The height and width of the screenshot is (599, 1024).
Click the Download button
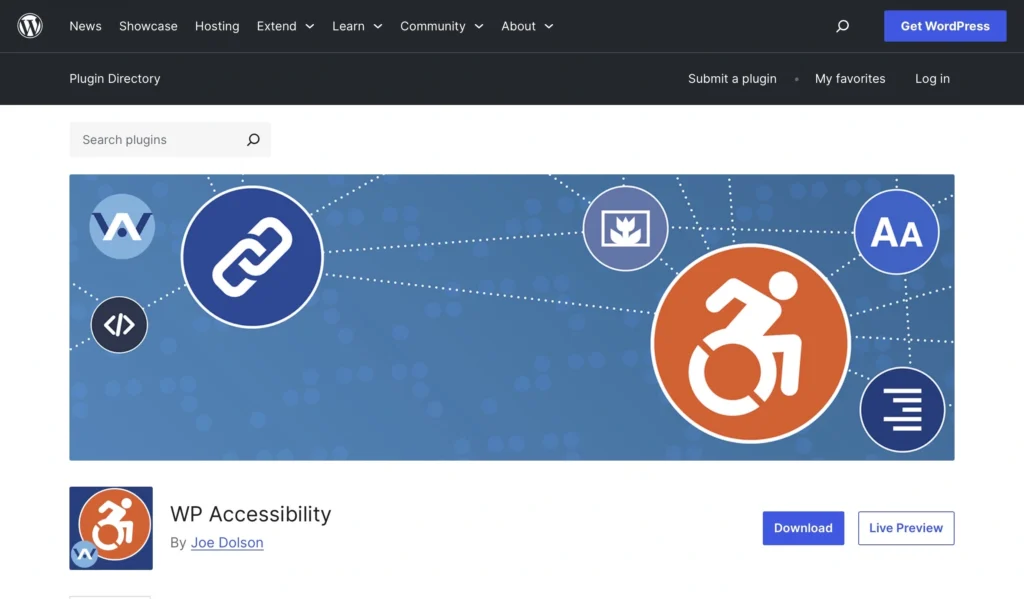tap(803, 528)
